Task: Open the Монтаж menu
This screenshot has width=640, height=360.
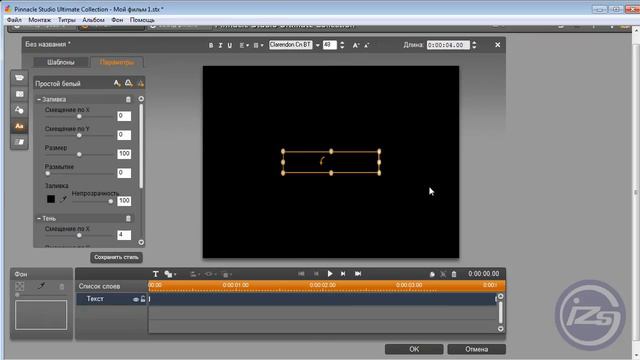Action: 40,20
